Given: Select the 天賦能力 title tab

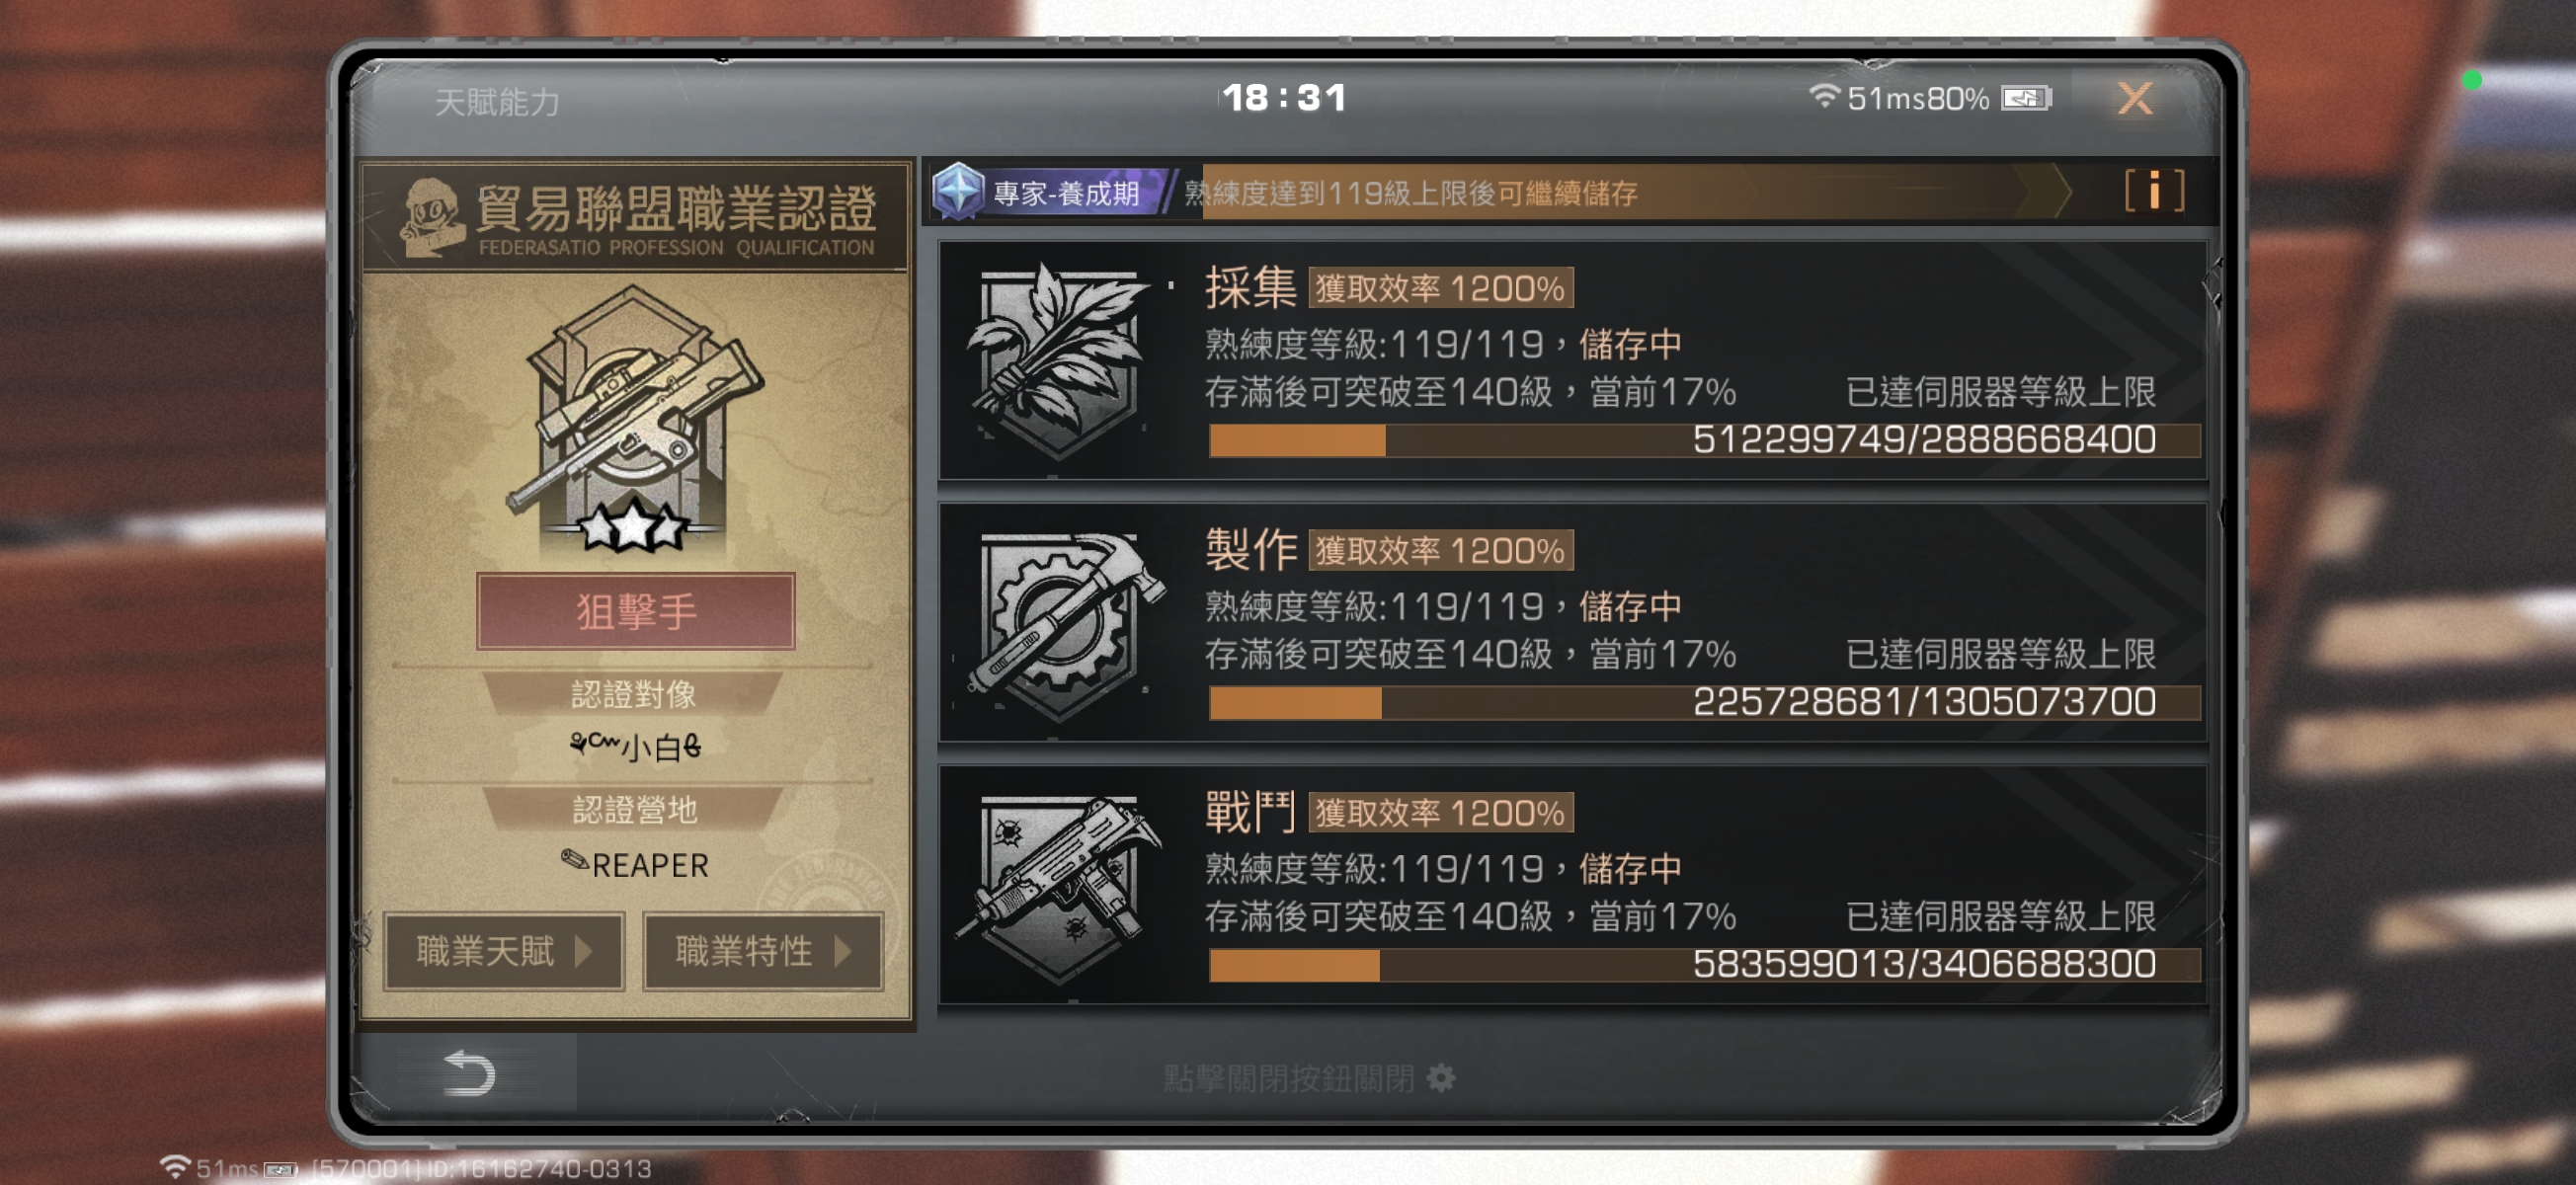Looking at the screenshot, I should click(497, 101).
